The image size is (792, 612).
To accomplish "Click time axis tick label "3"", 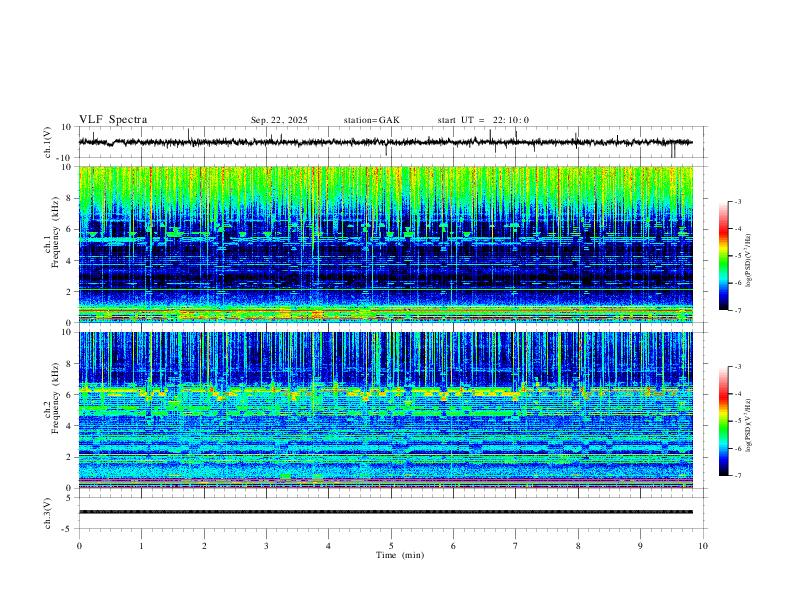I will pyautogui.click(x=266, y=546).
